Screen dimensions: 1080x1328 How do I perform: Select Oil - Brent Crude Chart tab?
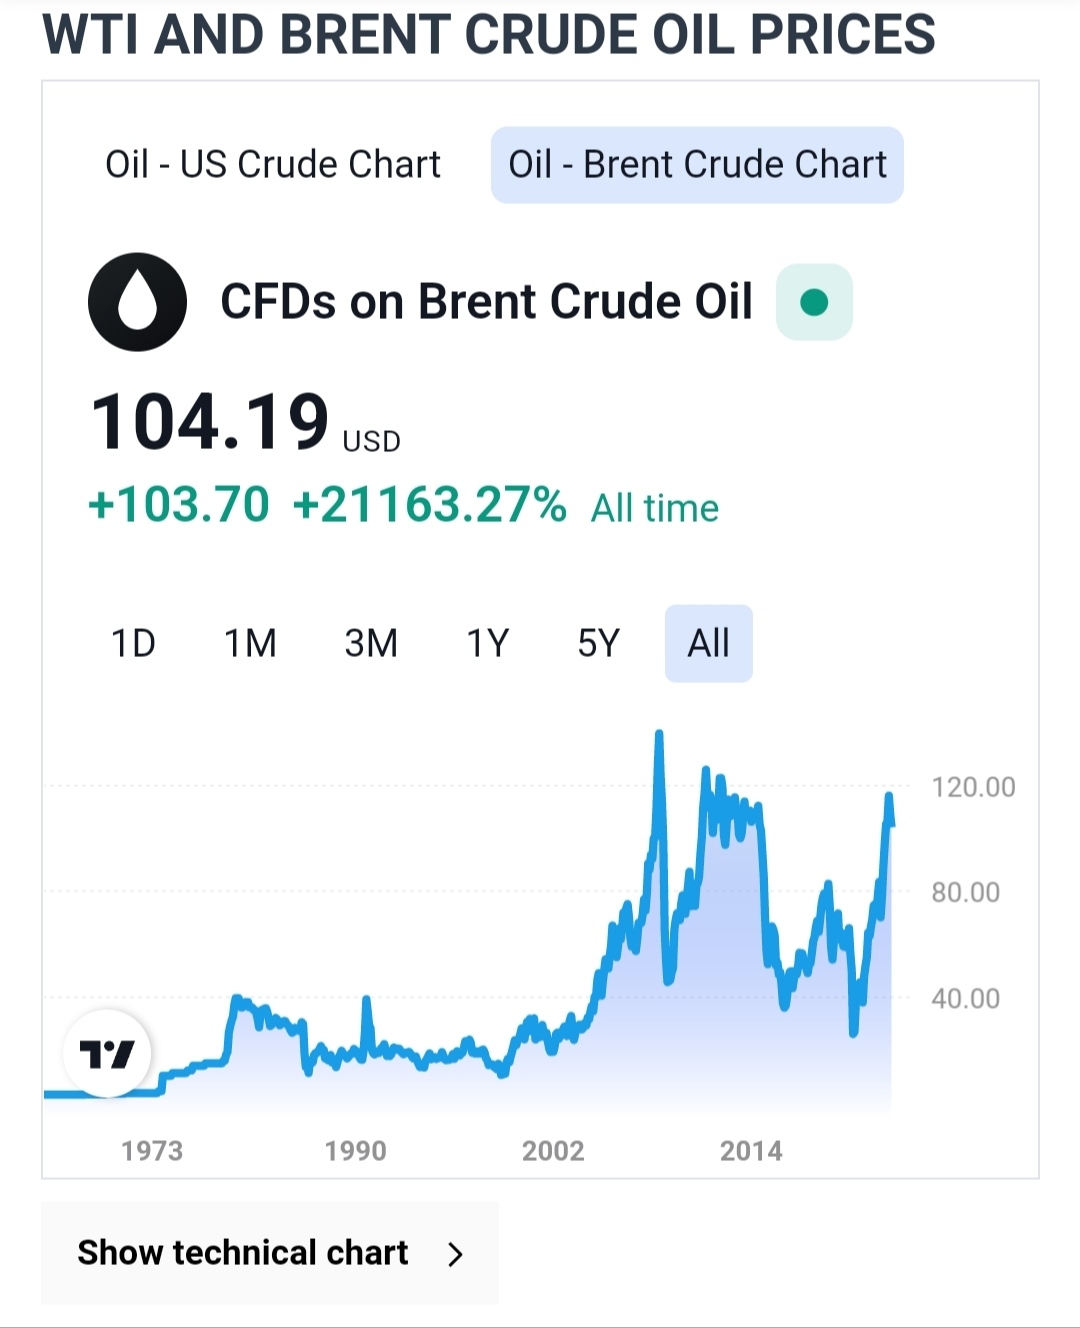coord(697,165)
